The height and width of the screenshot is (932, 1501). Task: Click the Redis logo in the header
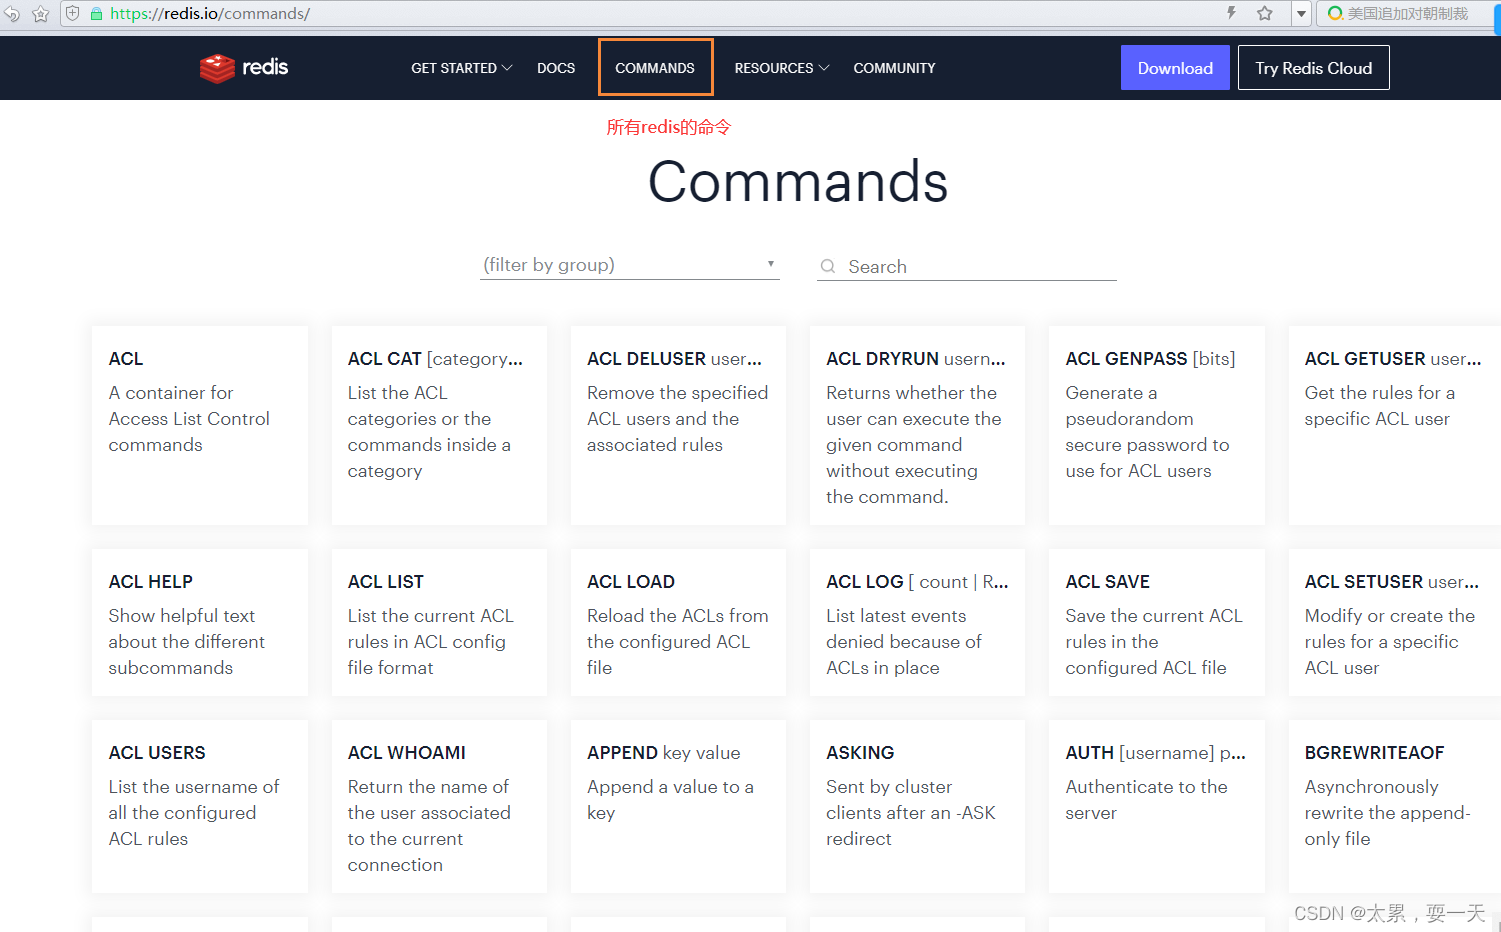pyautogui.click(x=243, y=68)
